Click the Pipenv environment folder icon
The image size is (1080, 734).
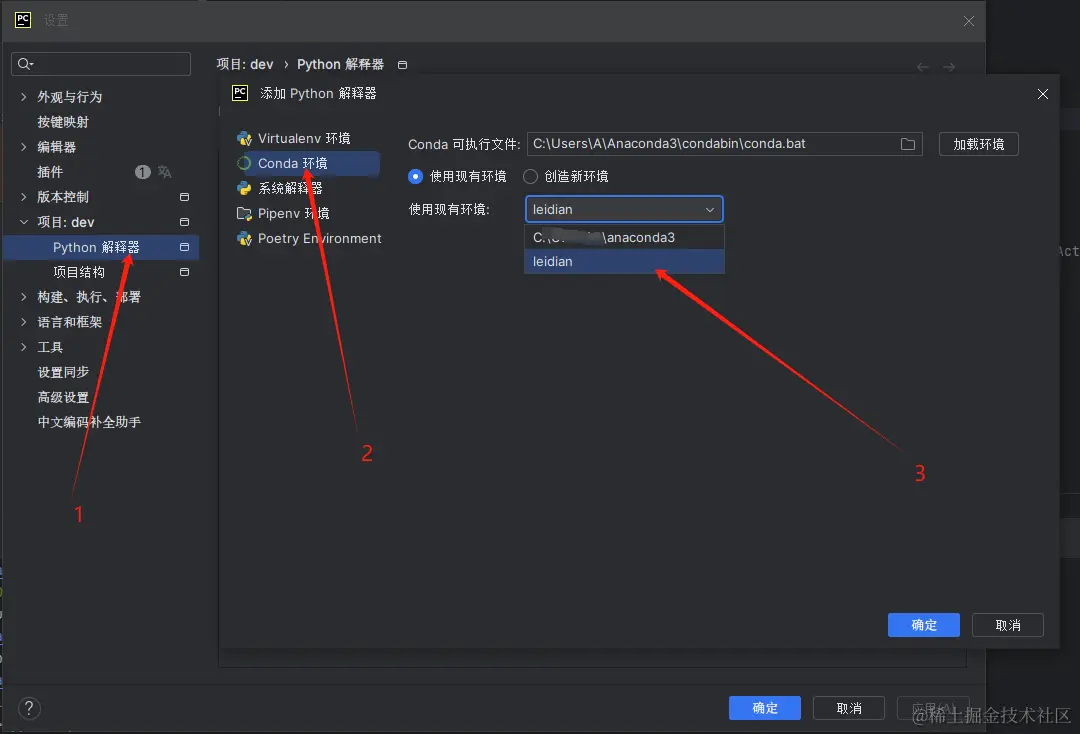(244, 213)
